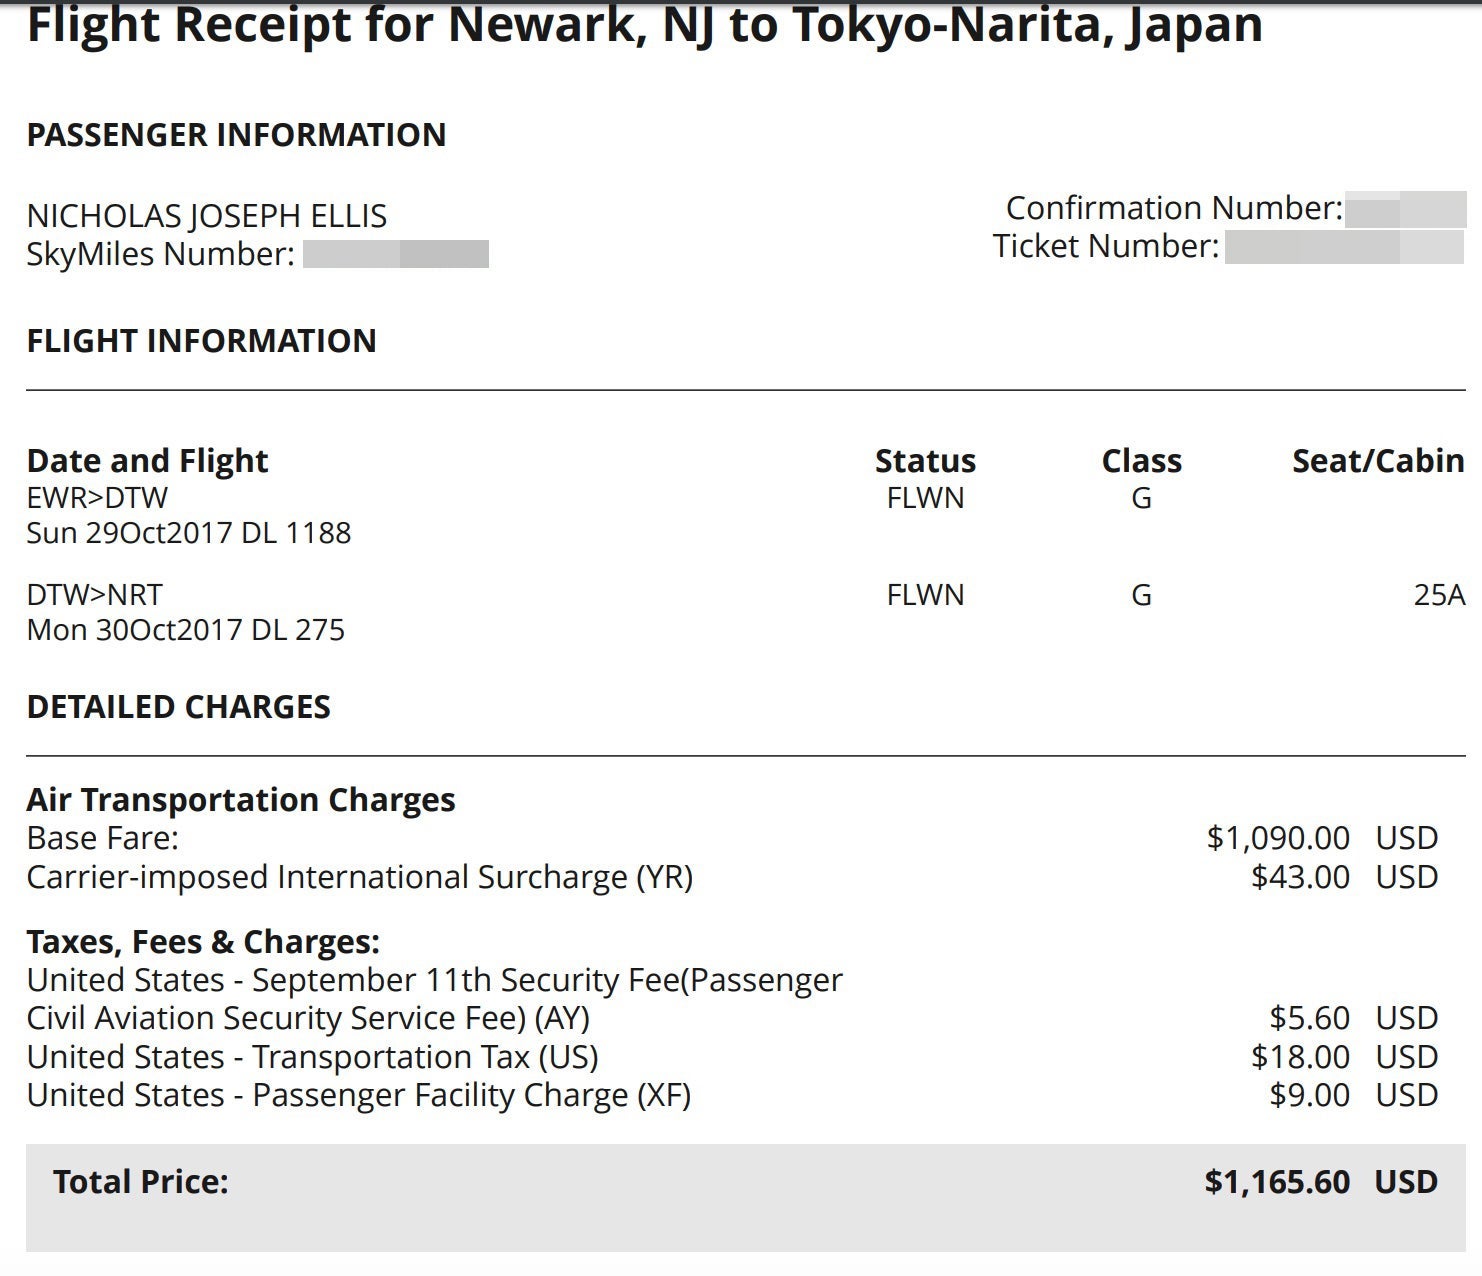
Task: Click the Passenger Facility Charge (XF) line
Action: [x=358, y=1095]
